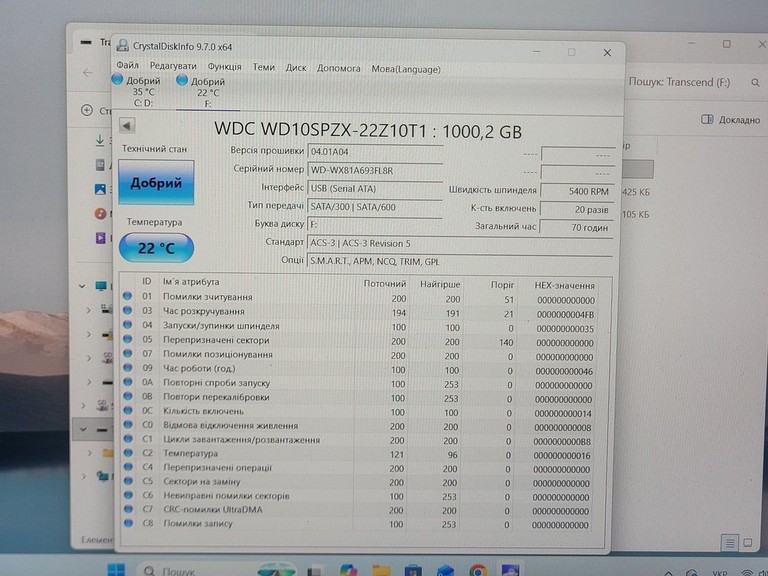Click status dot for Відмова відключення живлення row

(128, 424)
